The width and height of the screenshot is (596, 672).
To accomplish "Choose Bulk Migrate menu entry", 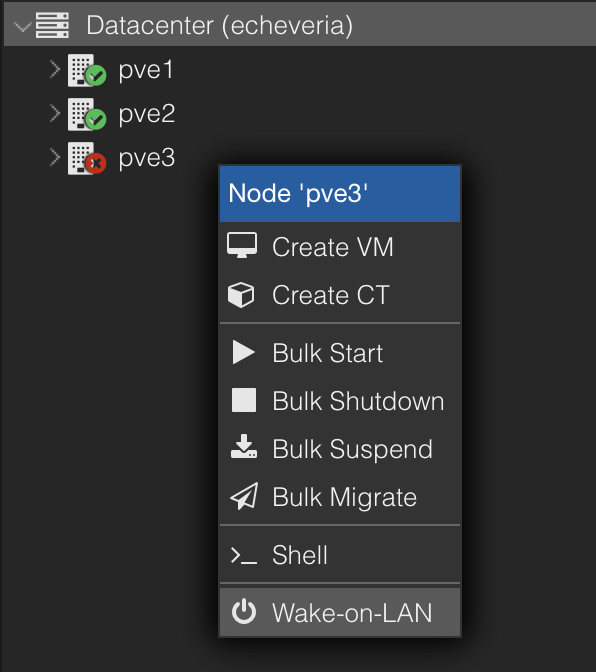I will click(340, 497).
